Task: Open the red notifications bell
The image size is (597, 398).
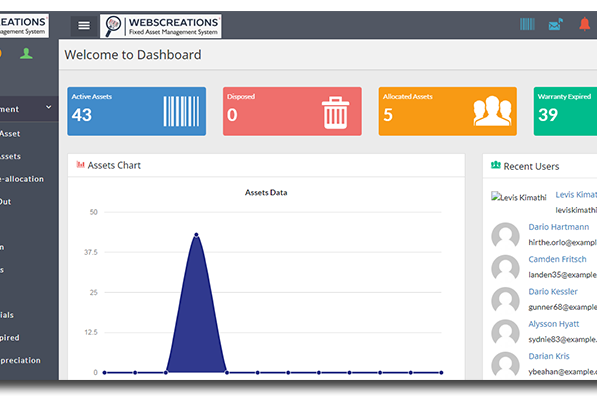Action: click(x=584, y=24)
